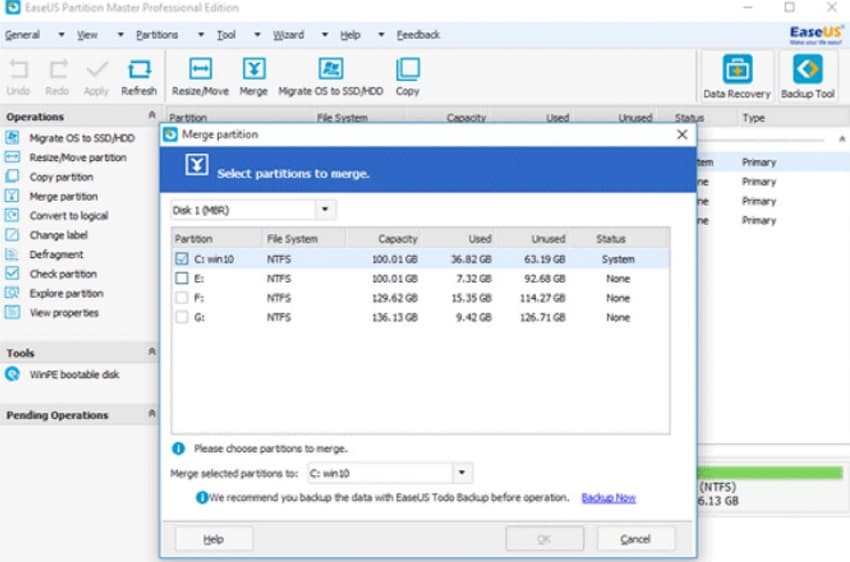Image resolution: width=850 pixels, height=562 pixels.
Task: Open the View menu dropdown arrow
Action: pos(120,35)
